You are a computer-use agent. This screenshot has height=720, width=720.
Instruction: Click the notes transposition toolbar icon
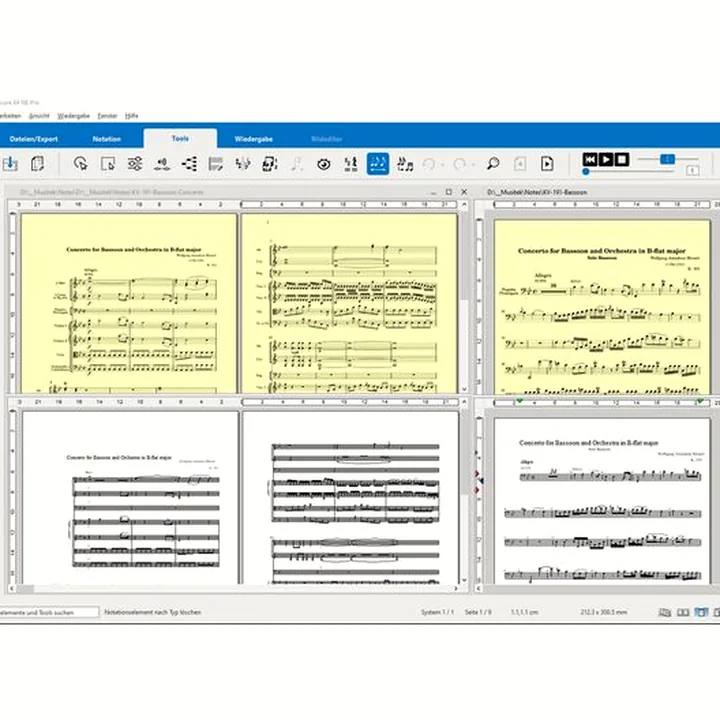coord(243,164)
